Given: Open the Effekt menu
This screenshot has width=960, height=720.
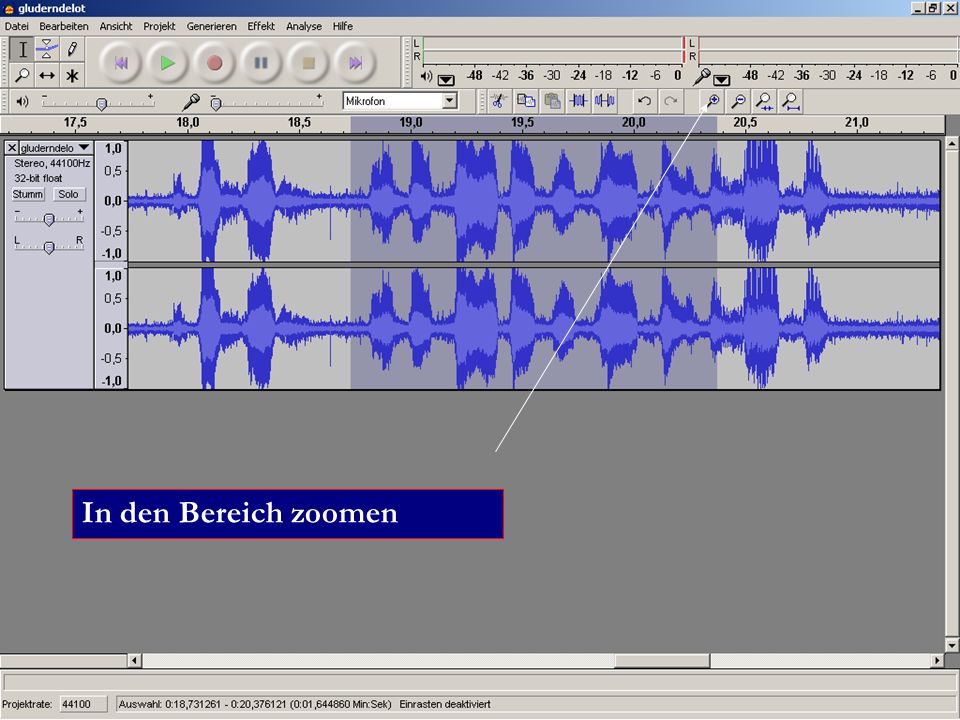Looking at the screenshot, I should click(261, 26).
